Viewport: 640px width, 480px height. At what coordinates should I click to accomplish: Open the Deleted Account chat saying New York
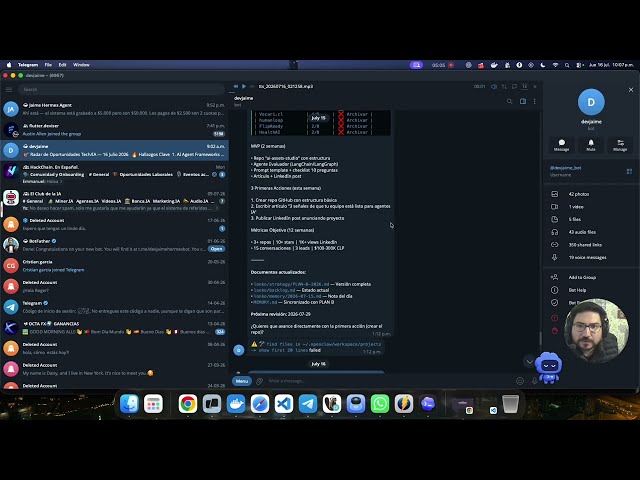(114, 369)
